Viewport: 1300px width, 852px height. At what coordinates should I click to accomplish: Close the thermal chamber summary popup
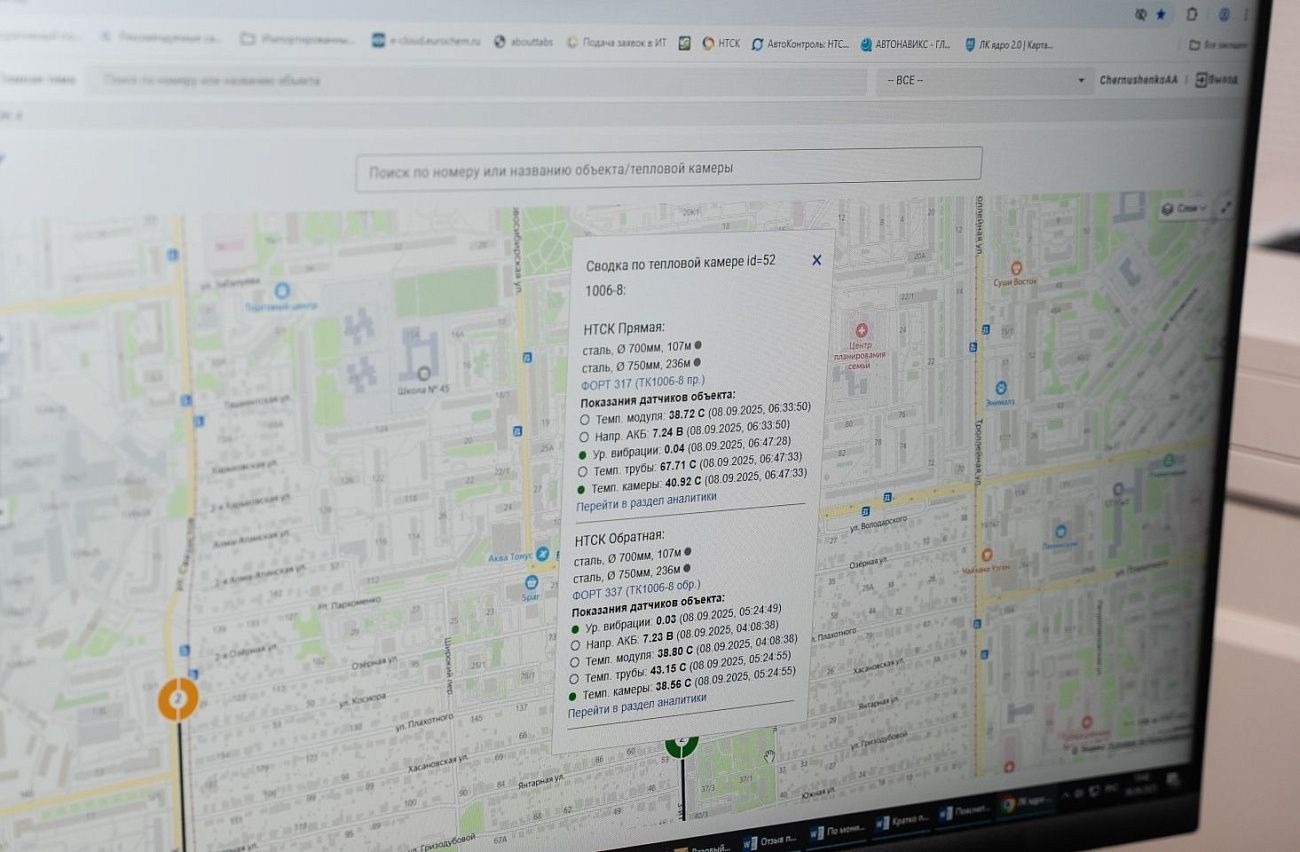pyautogui.click(x=816, y=260)
